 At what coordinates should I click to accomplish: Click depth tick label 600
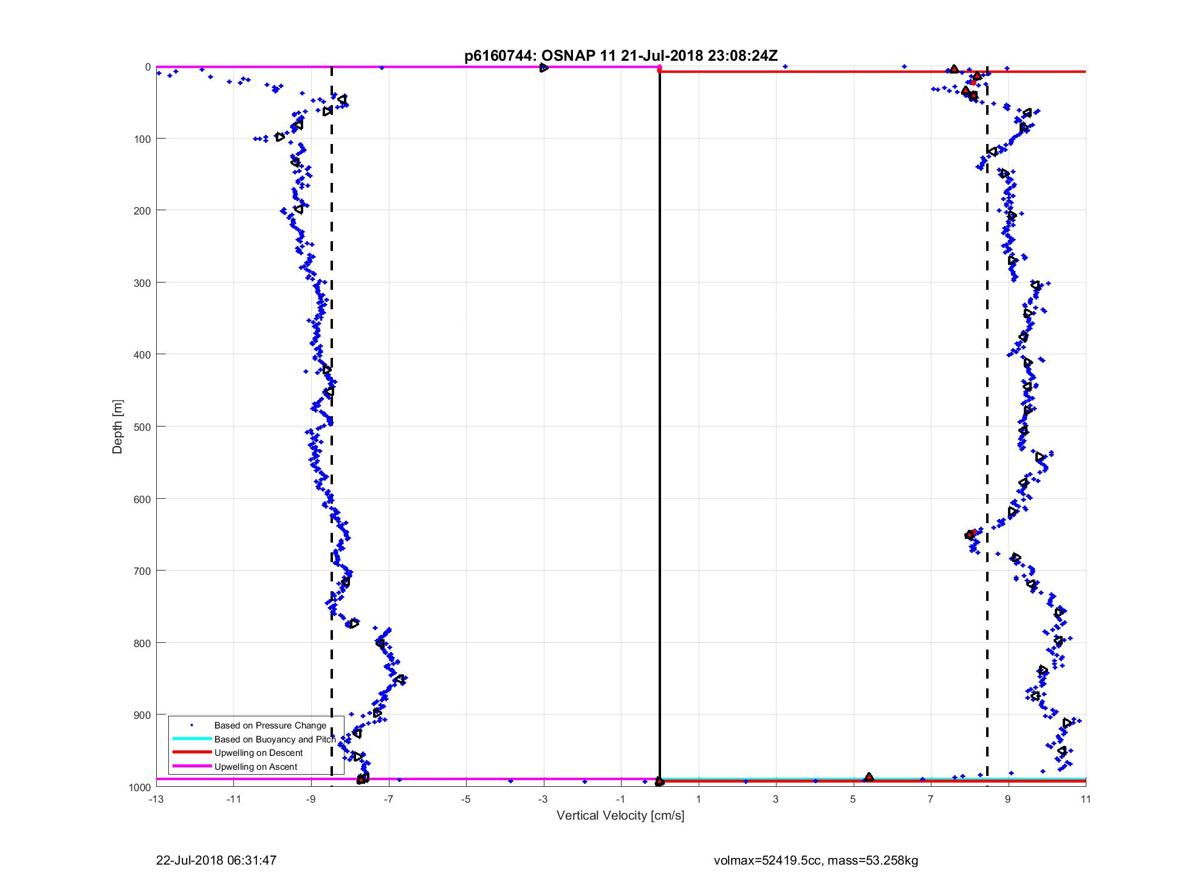142,499
